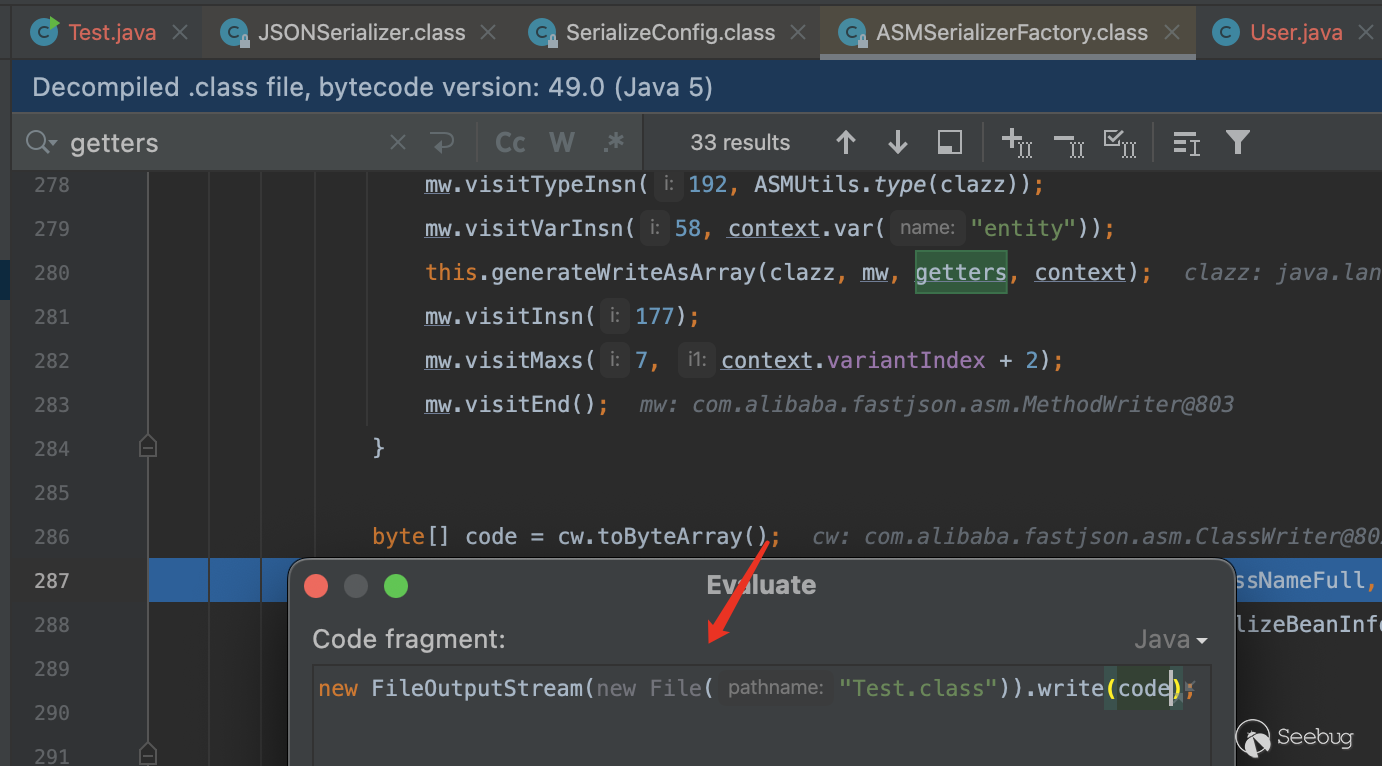Viewport: 1382px width, 766px height.
Task: Open search results in Find window
Action: coord(949,143)
